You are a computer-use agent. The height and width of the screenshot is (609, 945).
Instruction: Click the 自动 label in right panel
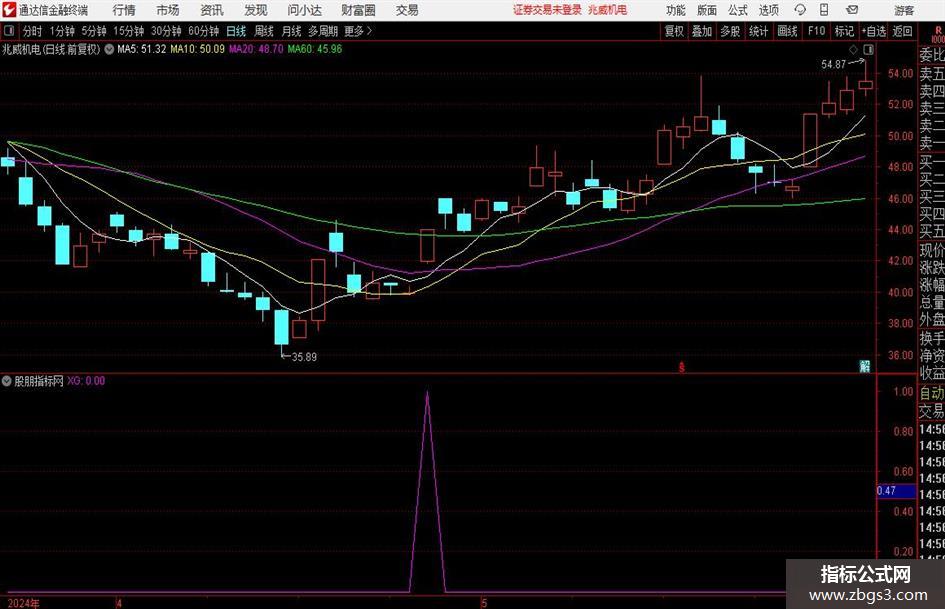(932, 394)
